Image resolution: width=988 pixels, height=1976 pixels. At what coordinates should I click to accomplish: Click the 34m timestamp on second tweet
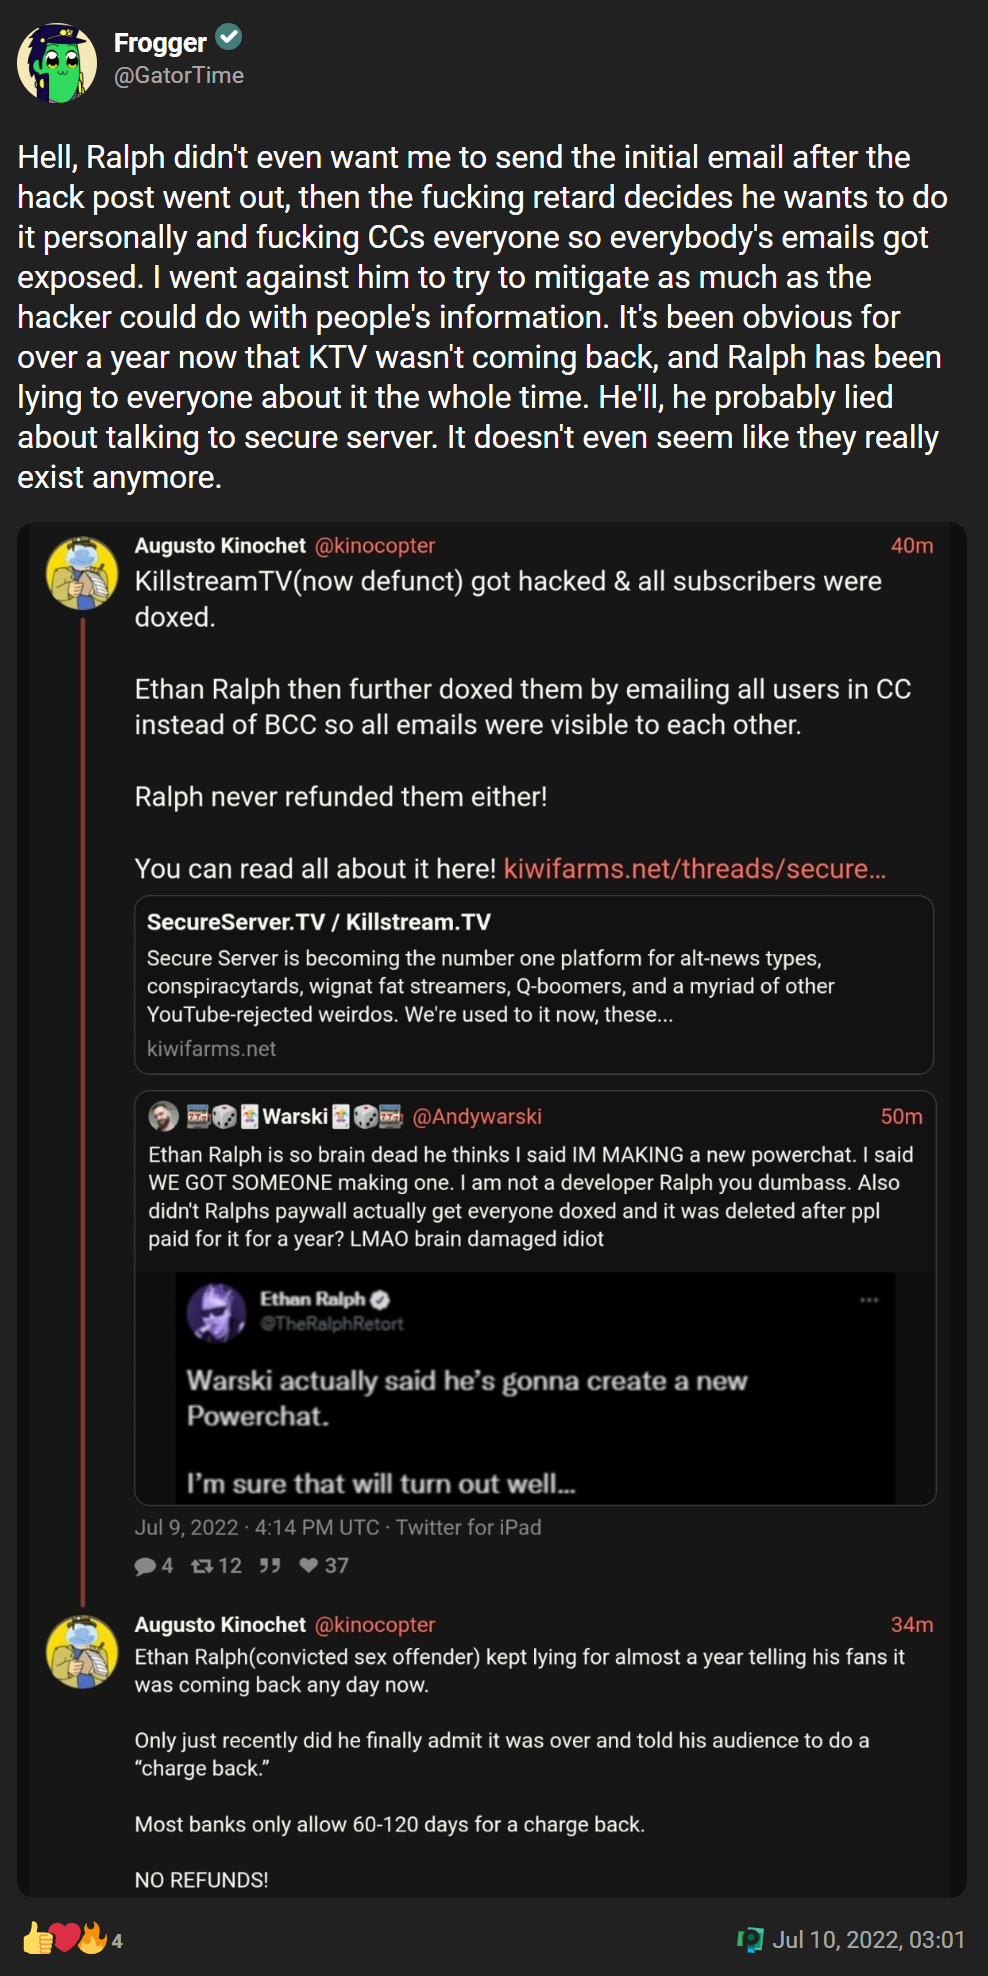[912, 1625]
